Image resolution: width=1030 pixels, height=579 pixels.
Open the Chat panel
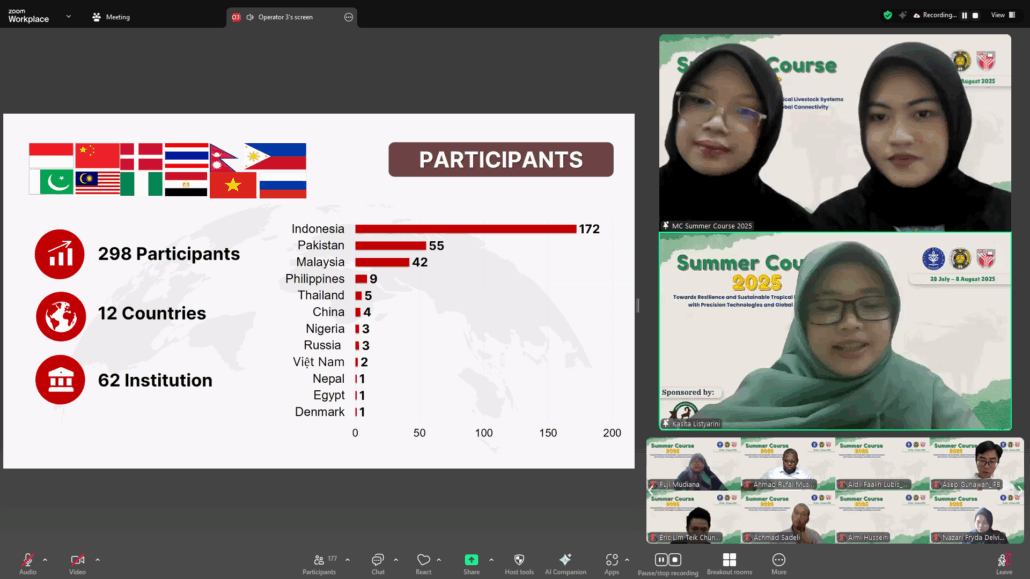[378, 561]
